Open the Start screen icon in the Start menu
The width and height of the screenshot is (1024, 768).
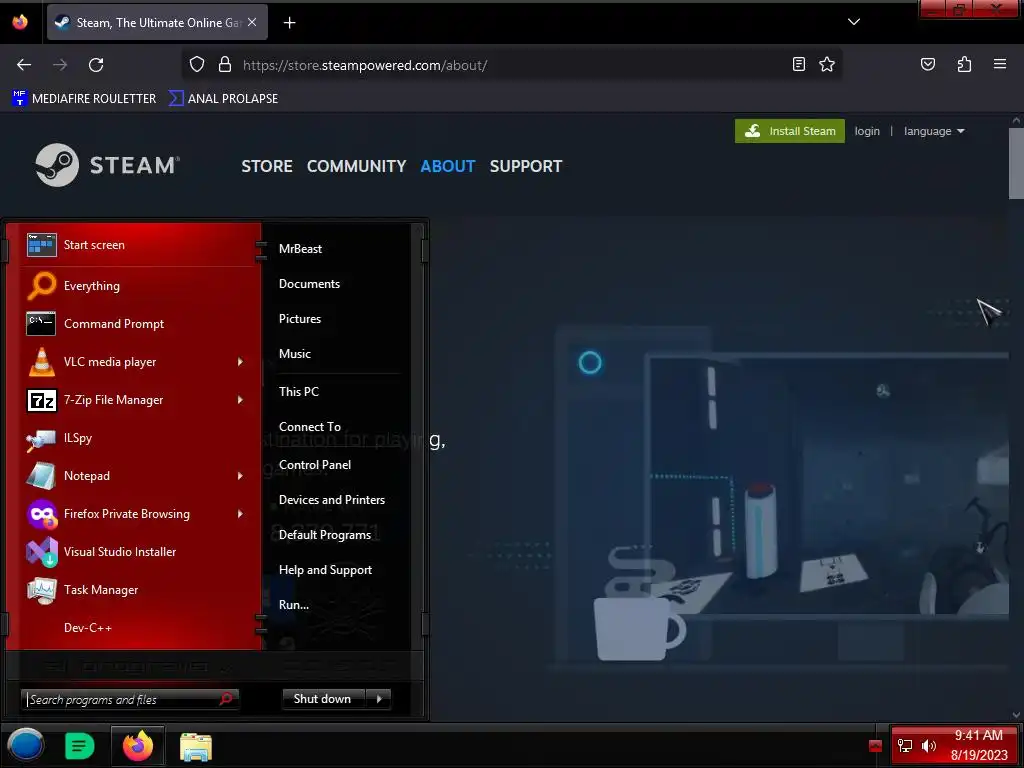pyautogui.click(x=41, y=245)
